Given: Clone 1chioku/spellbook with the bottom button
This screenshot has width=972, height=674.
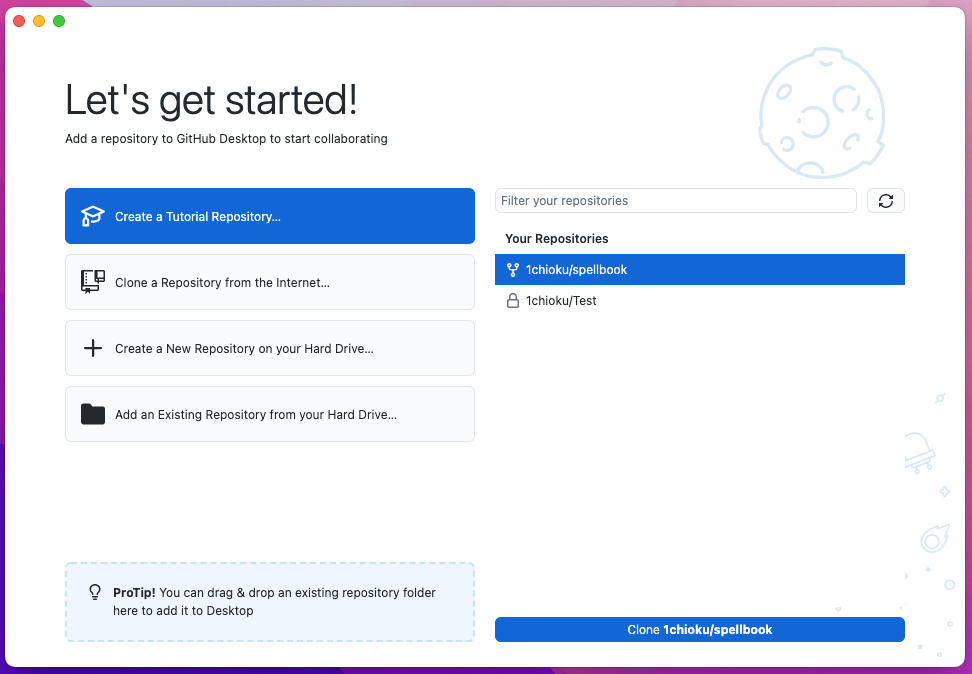Looking at the screenshot, I should pos(699,629).
